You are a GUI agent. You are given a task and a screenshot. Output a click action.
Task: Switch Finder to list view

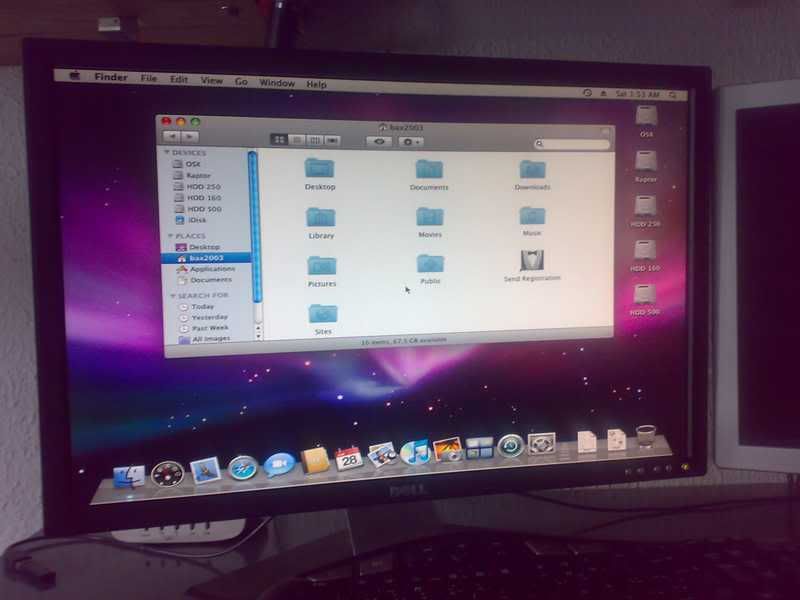point(296,140)
